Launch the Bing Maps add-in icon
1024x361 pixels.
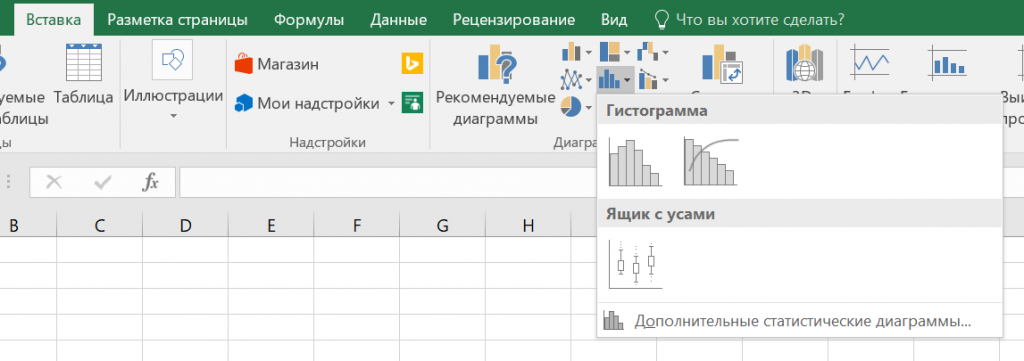pyautogui.click(x=412, y=63)
